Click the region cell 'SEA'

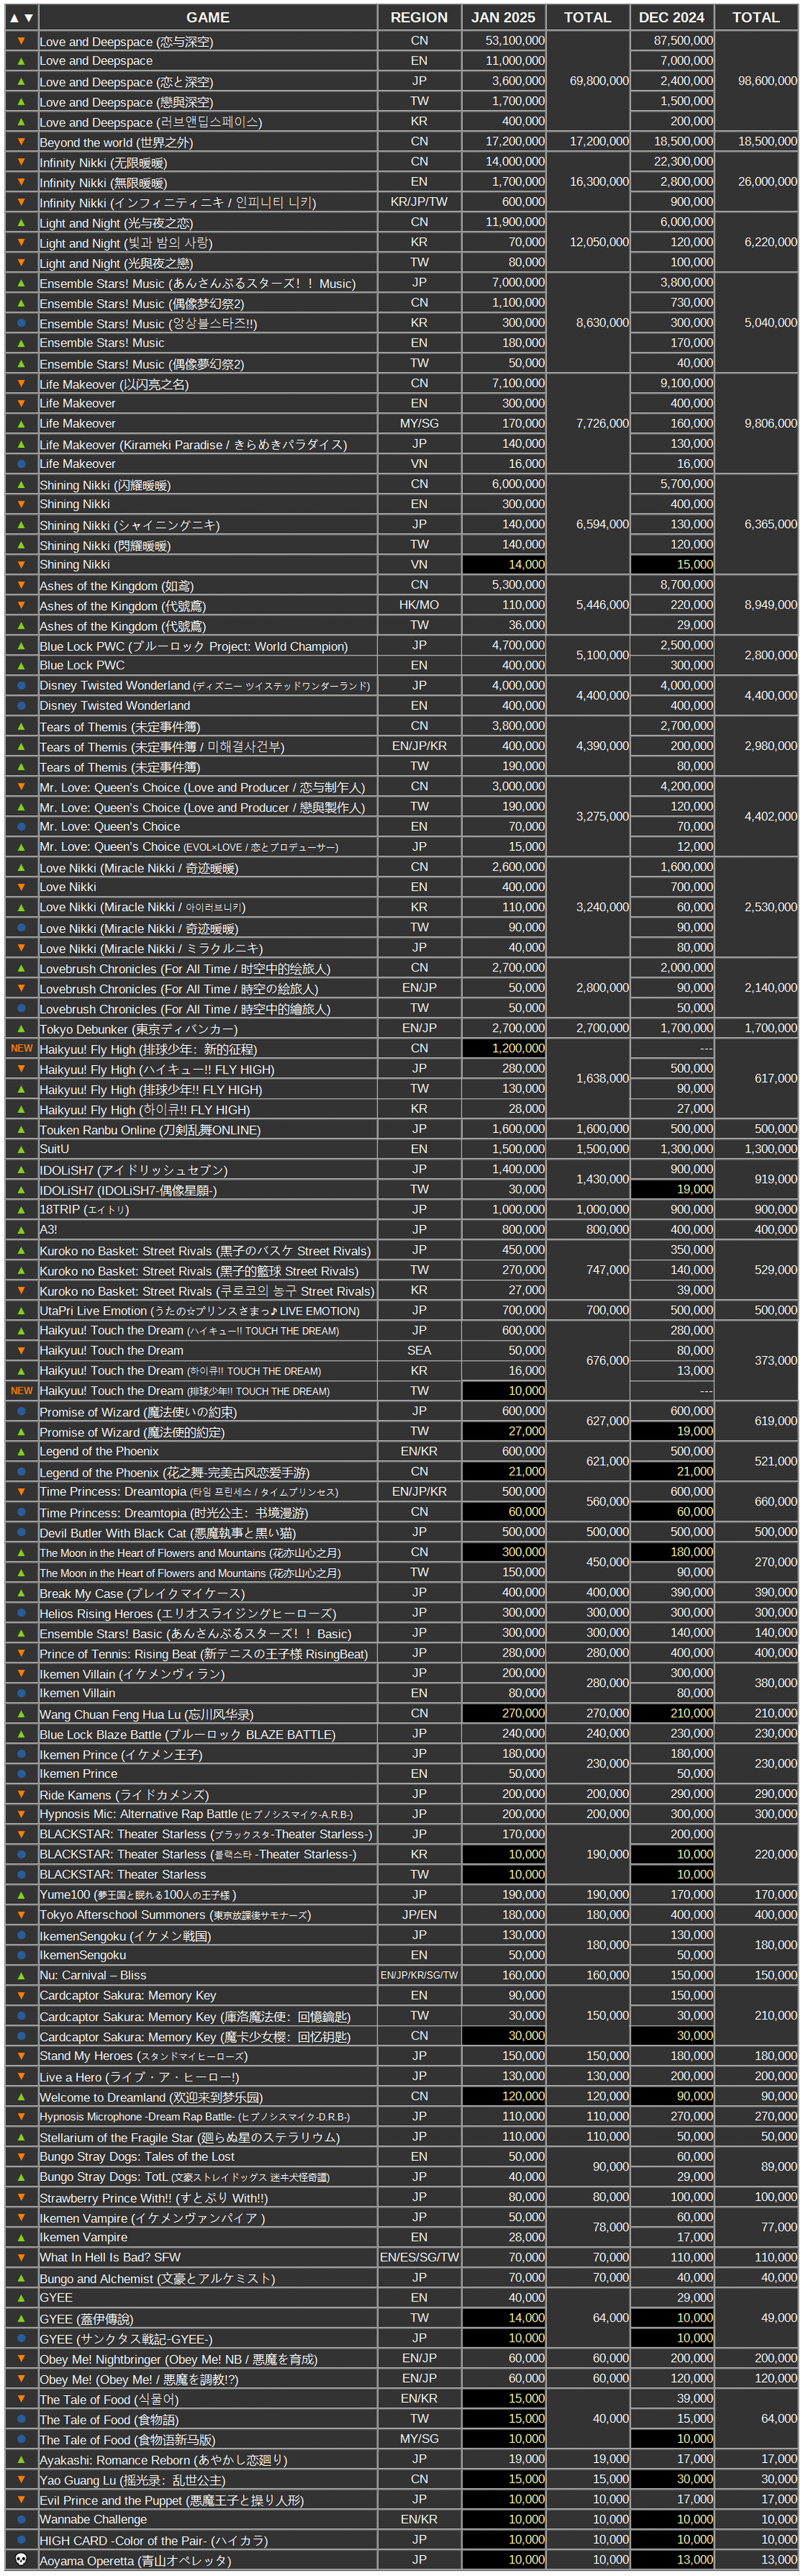[x=419, y=1350]
